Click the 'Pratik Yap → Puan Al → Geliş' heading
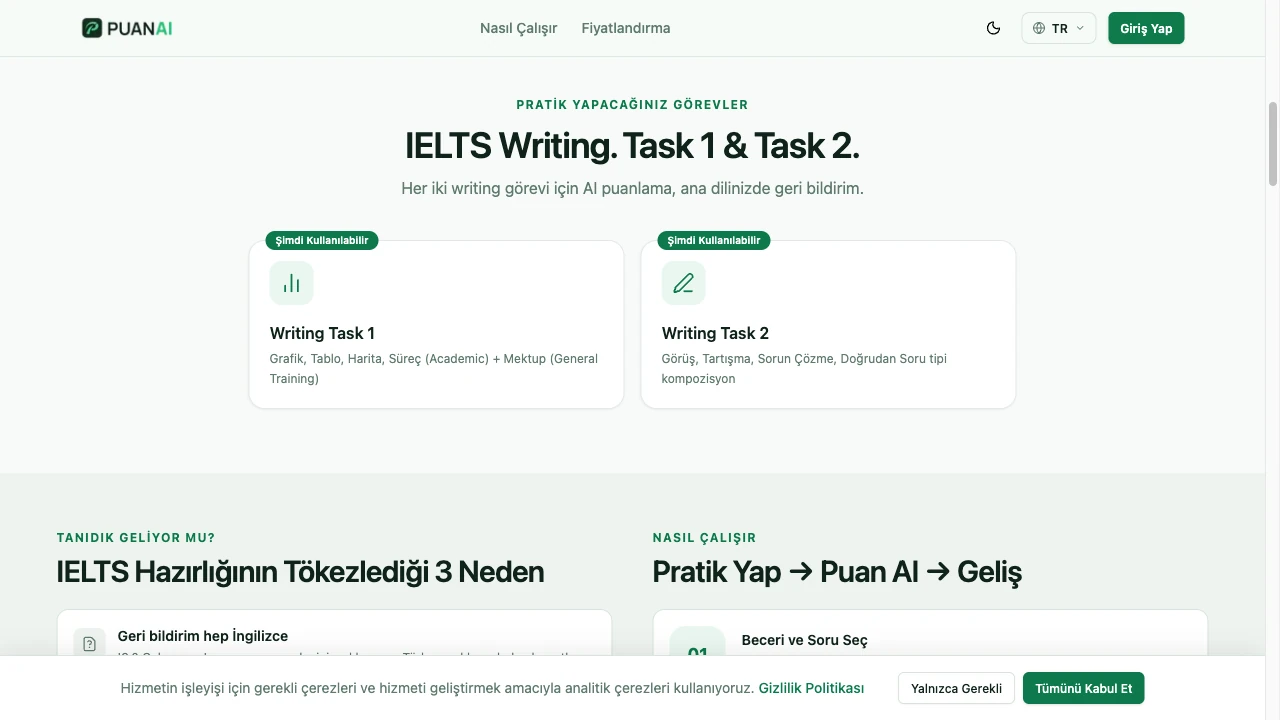The width and height of the screenshot is (1280, 720). [x=837, y=572]
